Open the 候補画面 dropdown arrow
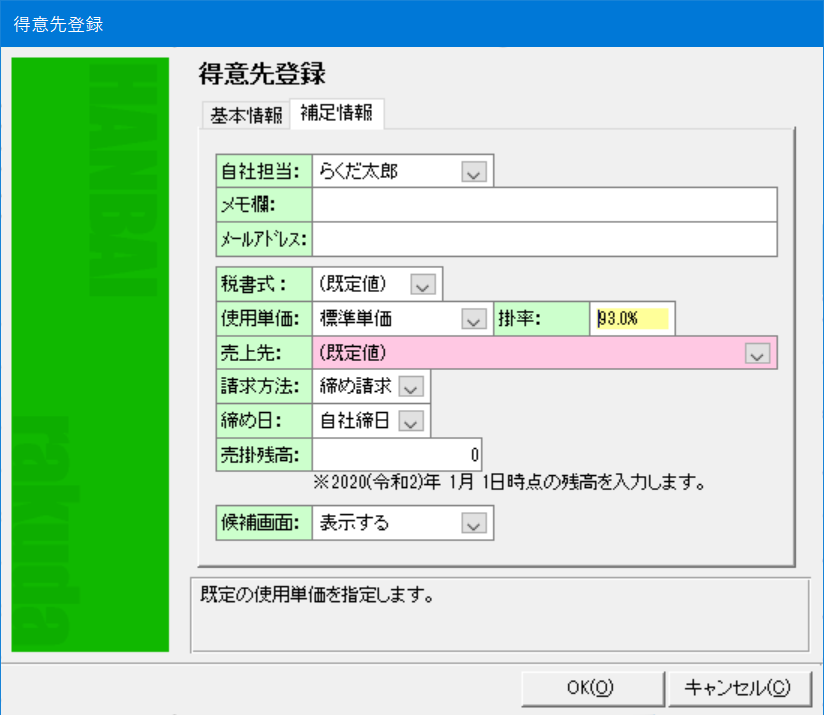This screenshot has height=715, width=824. coord(473,523)
